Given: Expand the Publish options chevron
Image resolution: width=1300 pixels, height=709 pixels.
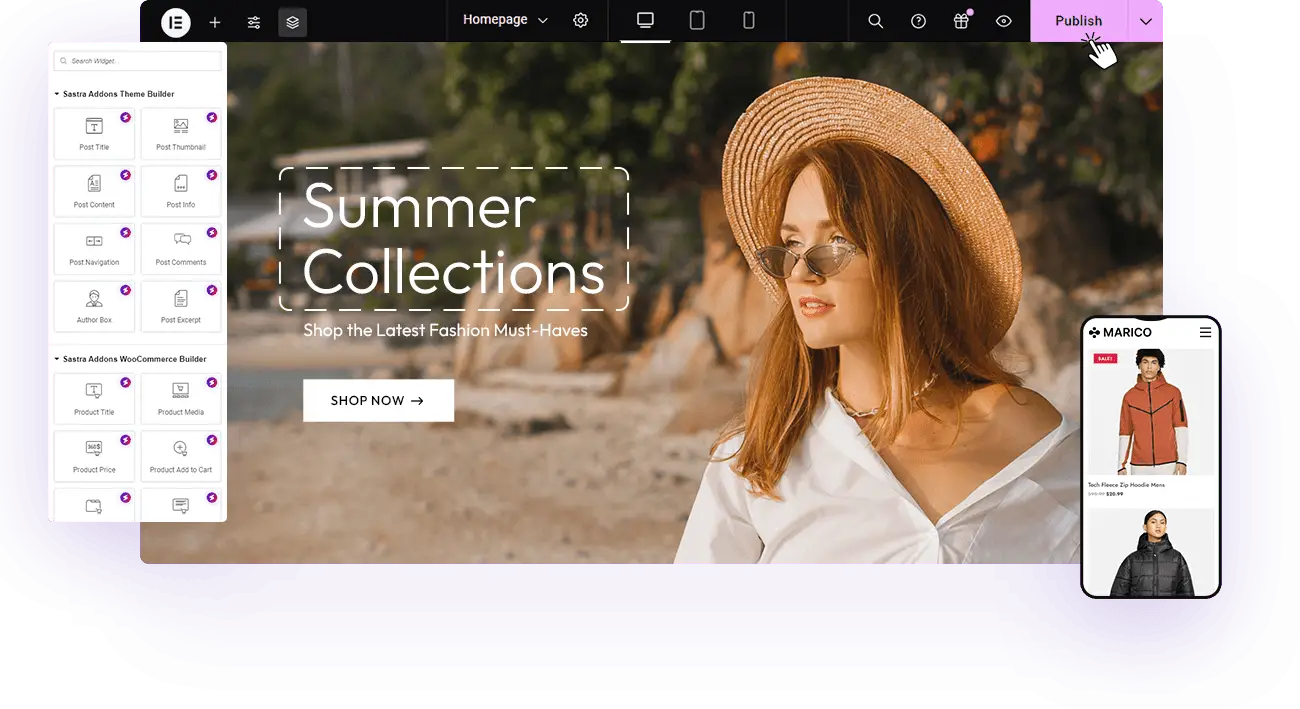Looking at the screenshot, I should (x=1146, y=20).
